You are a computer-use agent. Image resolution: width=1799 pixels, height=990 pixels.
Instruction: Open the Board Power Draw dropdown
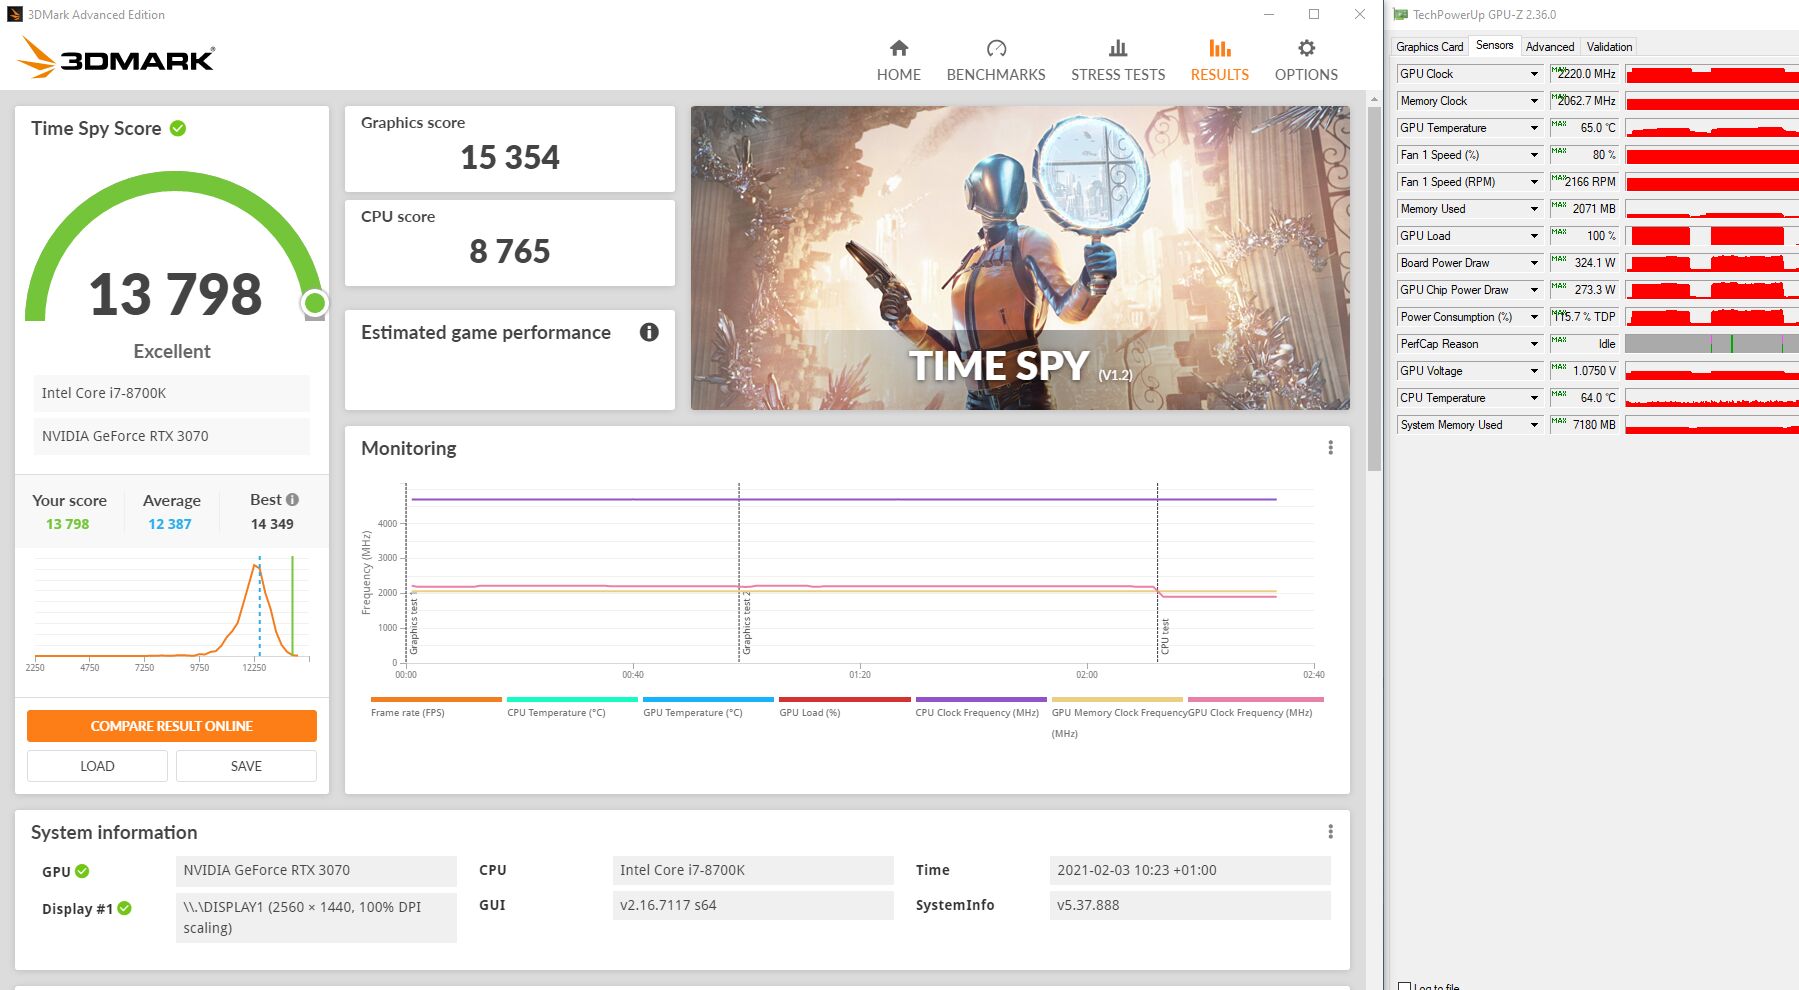(1534, 263)
